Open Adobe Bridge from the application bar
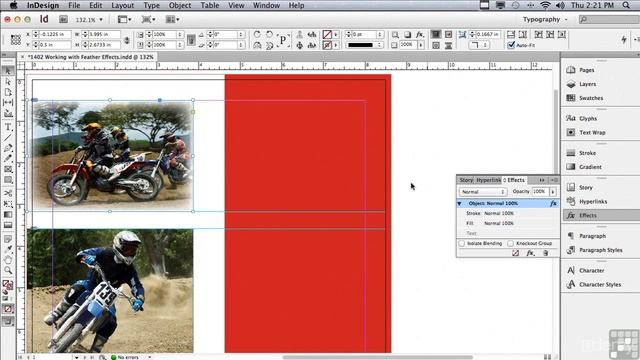This screenshot has height=360, width=640. point(63,19)
